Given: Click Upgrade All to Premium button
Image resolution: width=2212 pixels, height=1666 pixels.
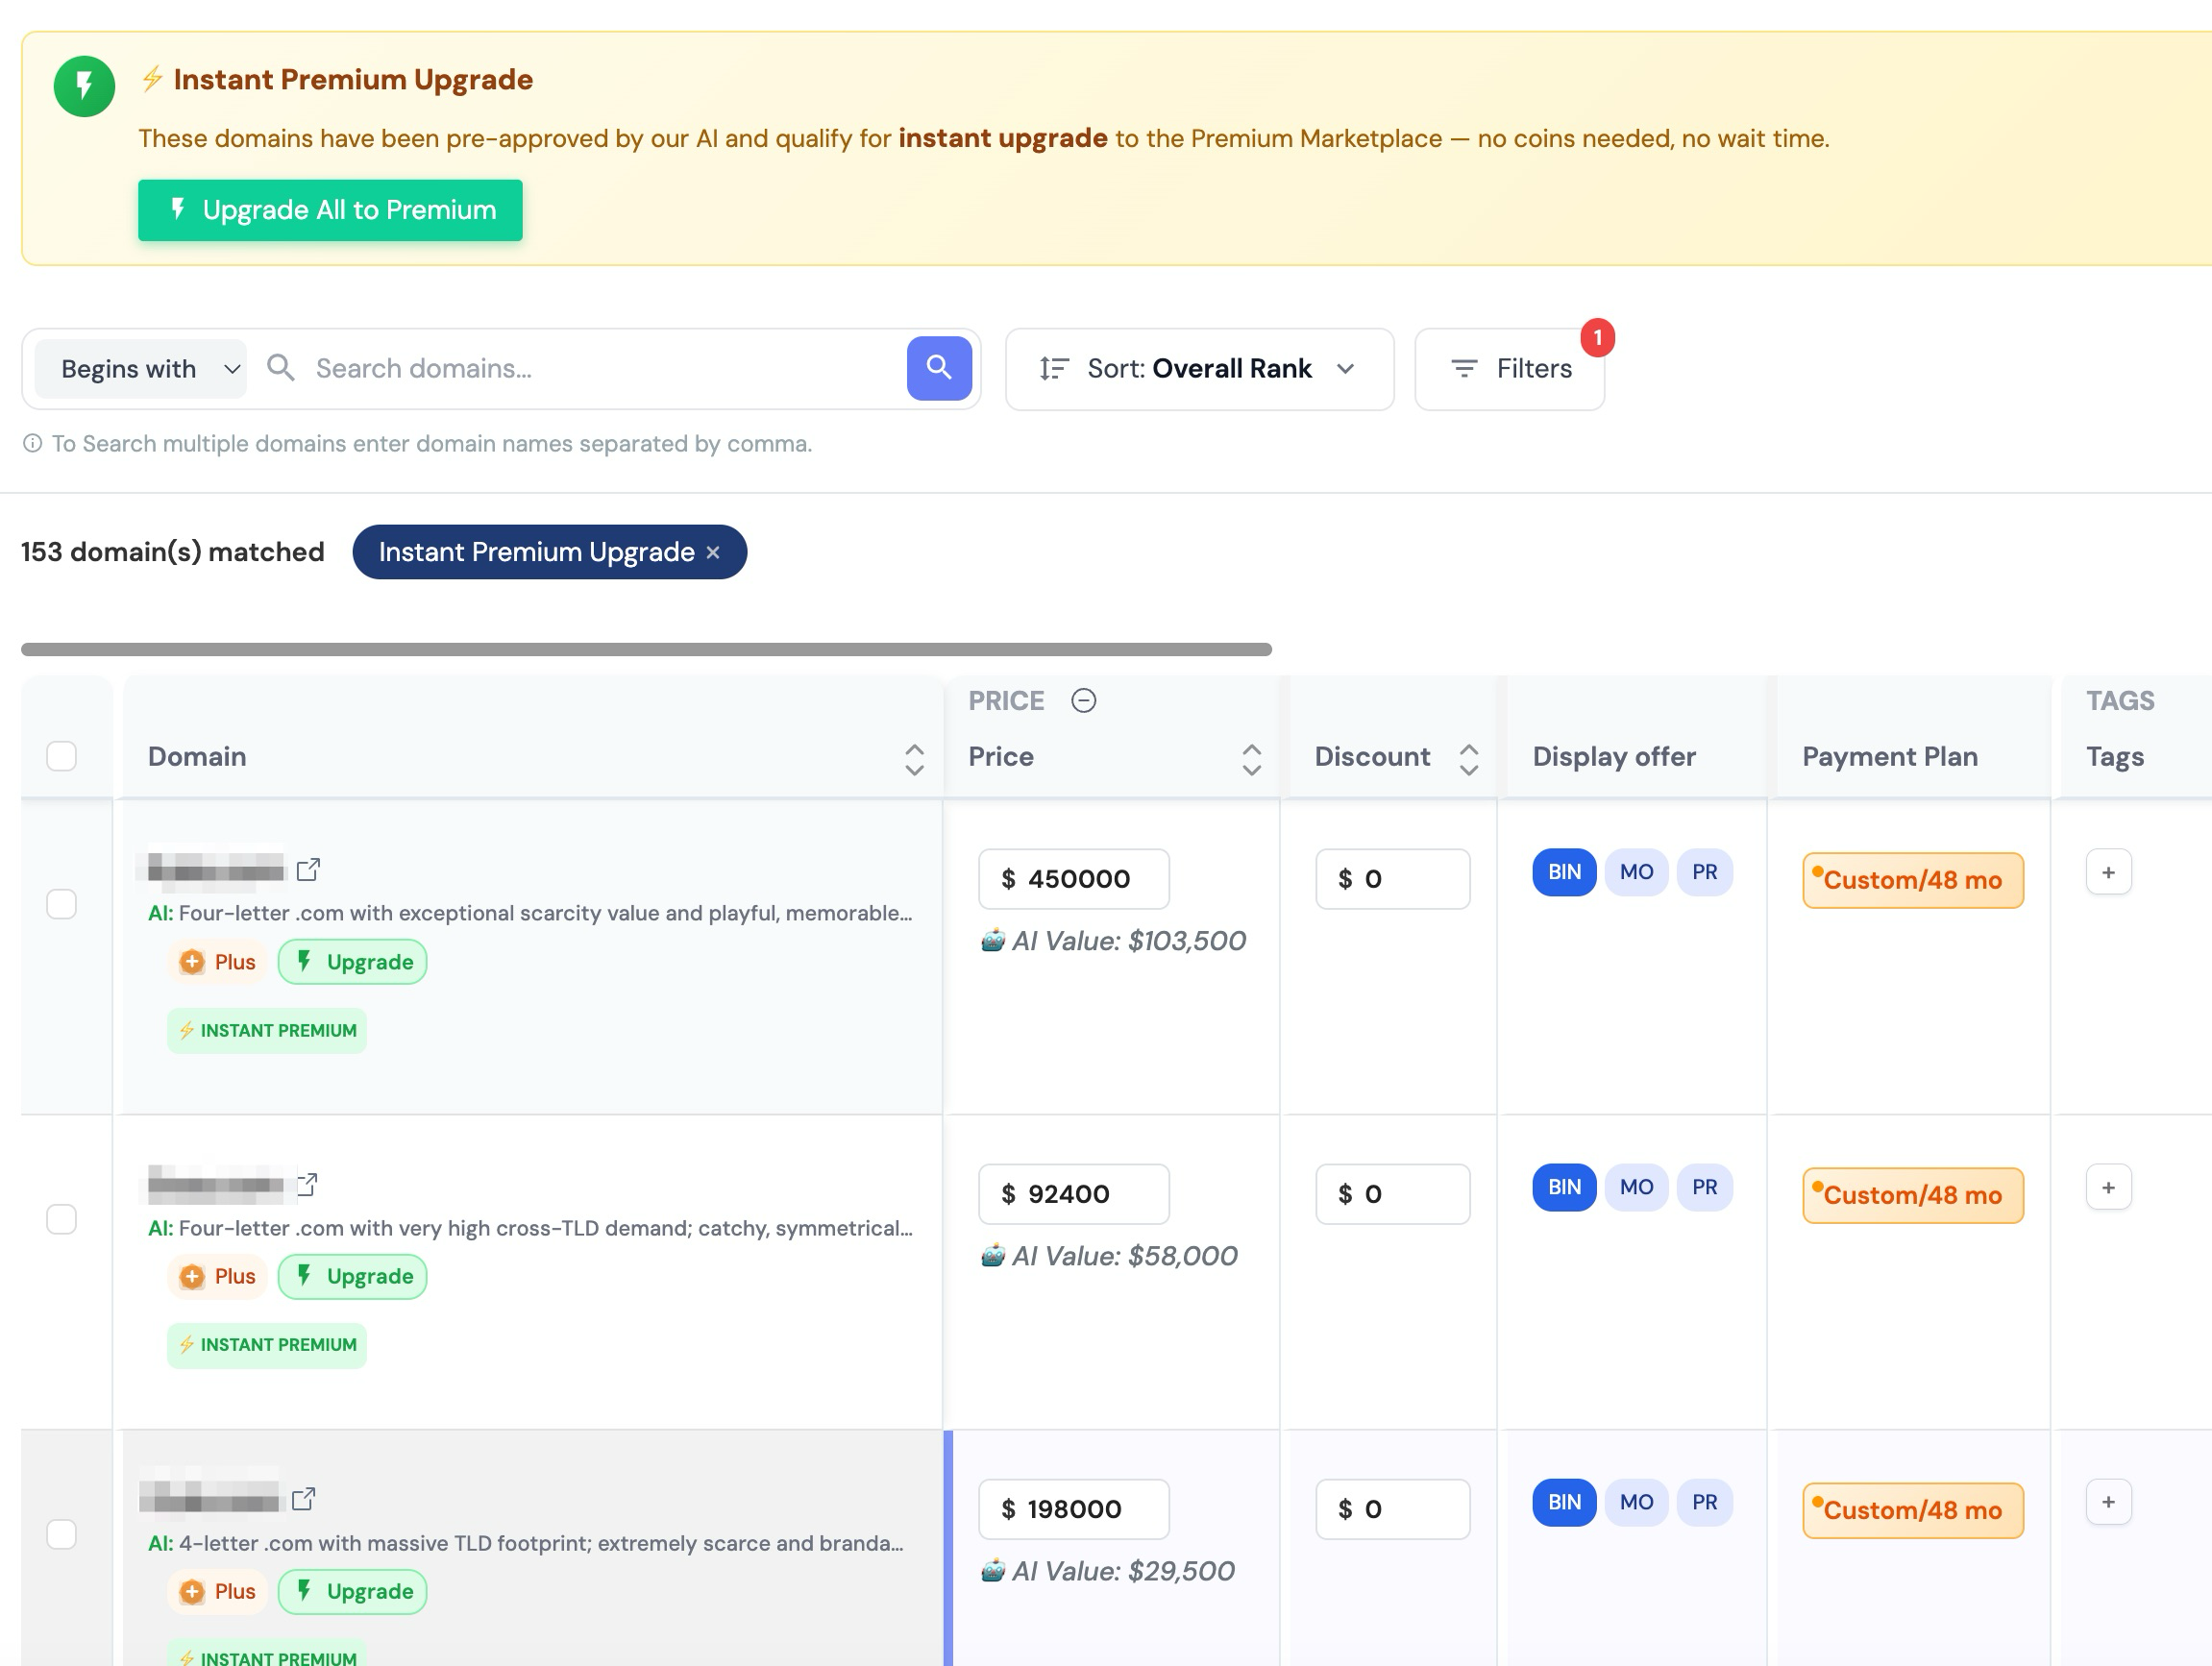Looking at the screenshot, I should coord(330,210).
